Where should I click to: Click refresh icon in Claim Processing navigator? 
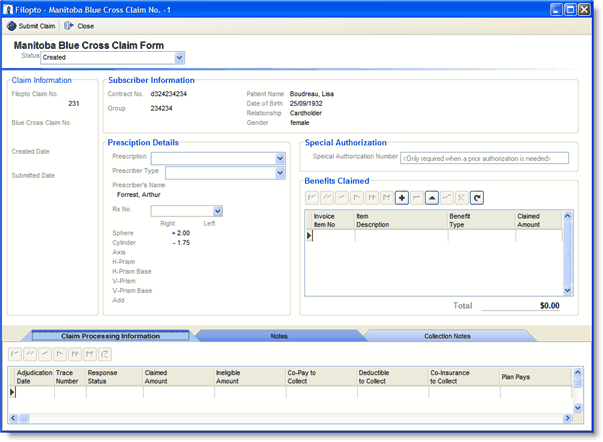pos(105,354)
